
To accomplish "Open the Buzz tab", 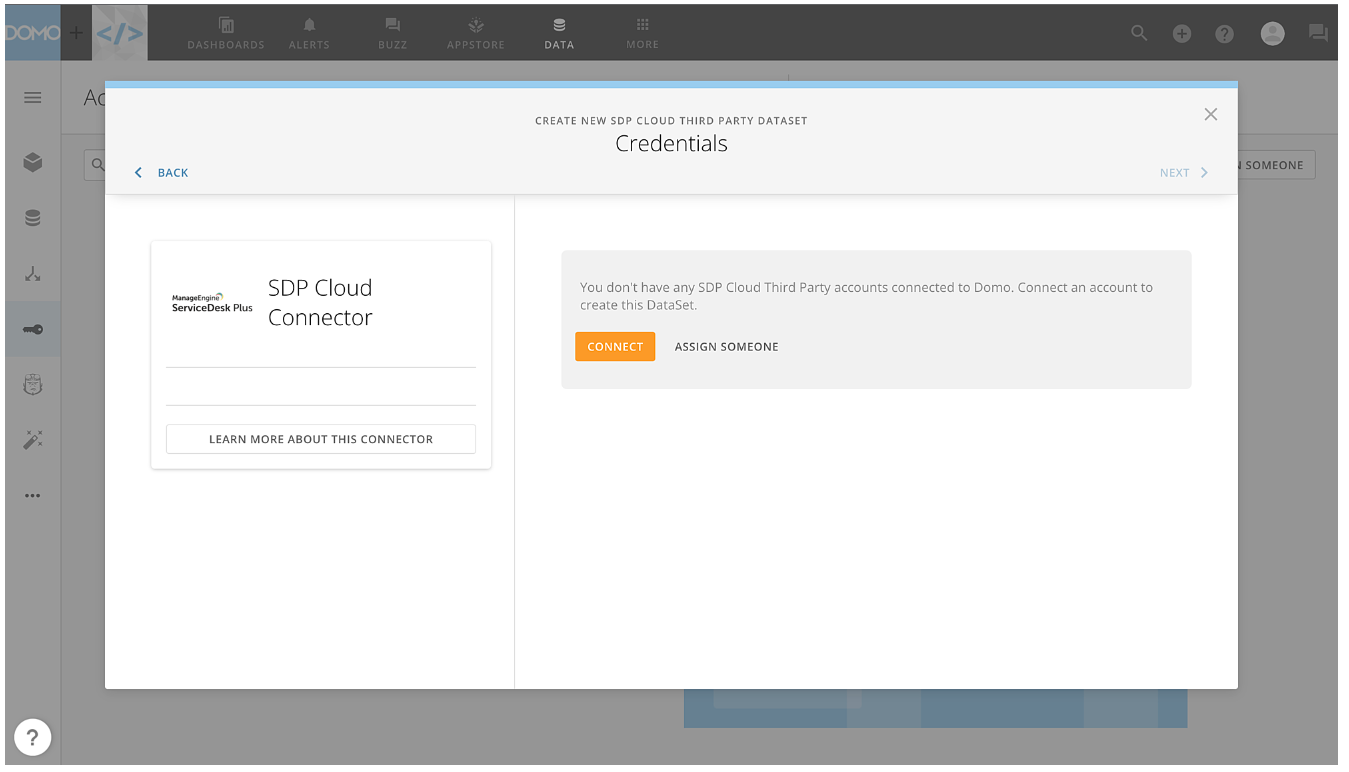I will point(393,33).
